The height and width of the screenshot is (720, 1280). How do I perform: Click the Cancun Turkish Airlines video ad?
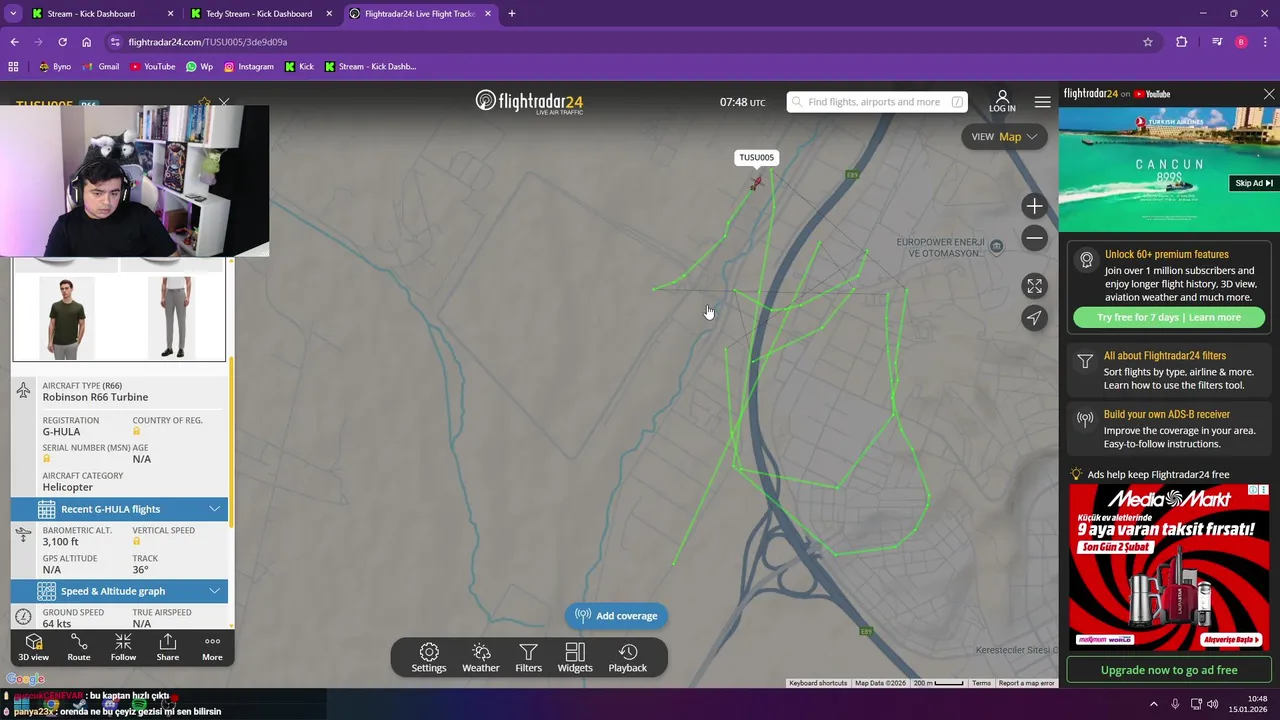[1169, 169]
